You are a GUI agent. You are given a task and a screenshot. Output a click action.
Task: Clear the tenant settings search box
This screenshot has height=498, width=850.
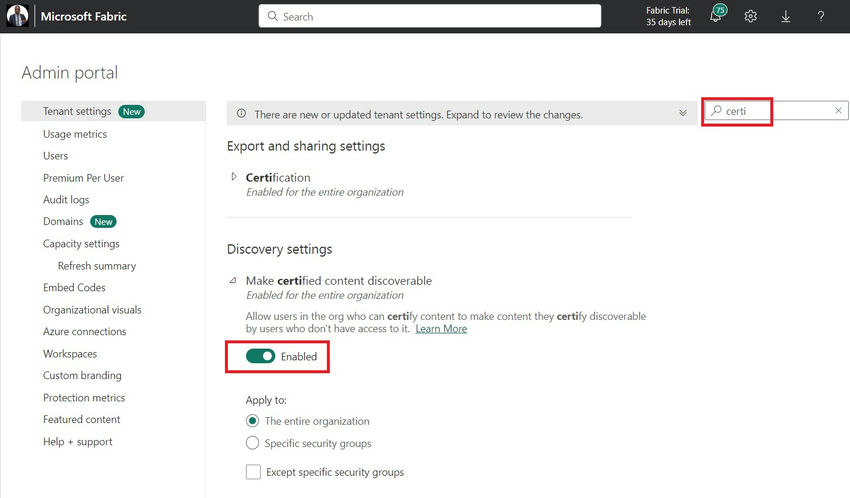click(x=838, y=111)
